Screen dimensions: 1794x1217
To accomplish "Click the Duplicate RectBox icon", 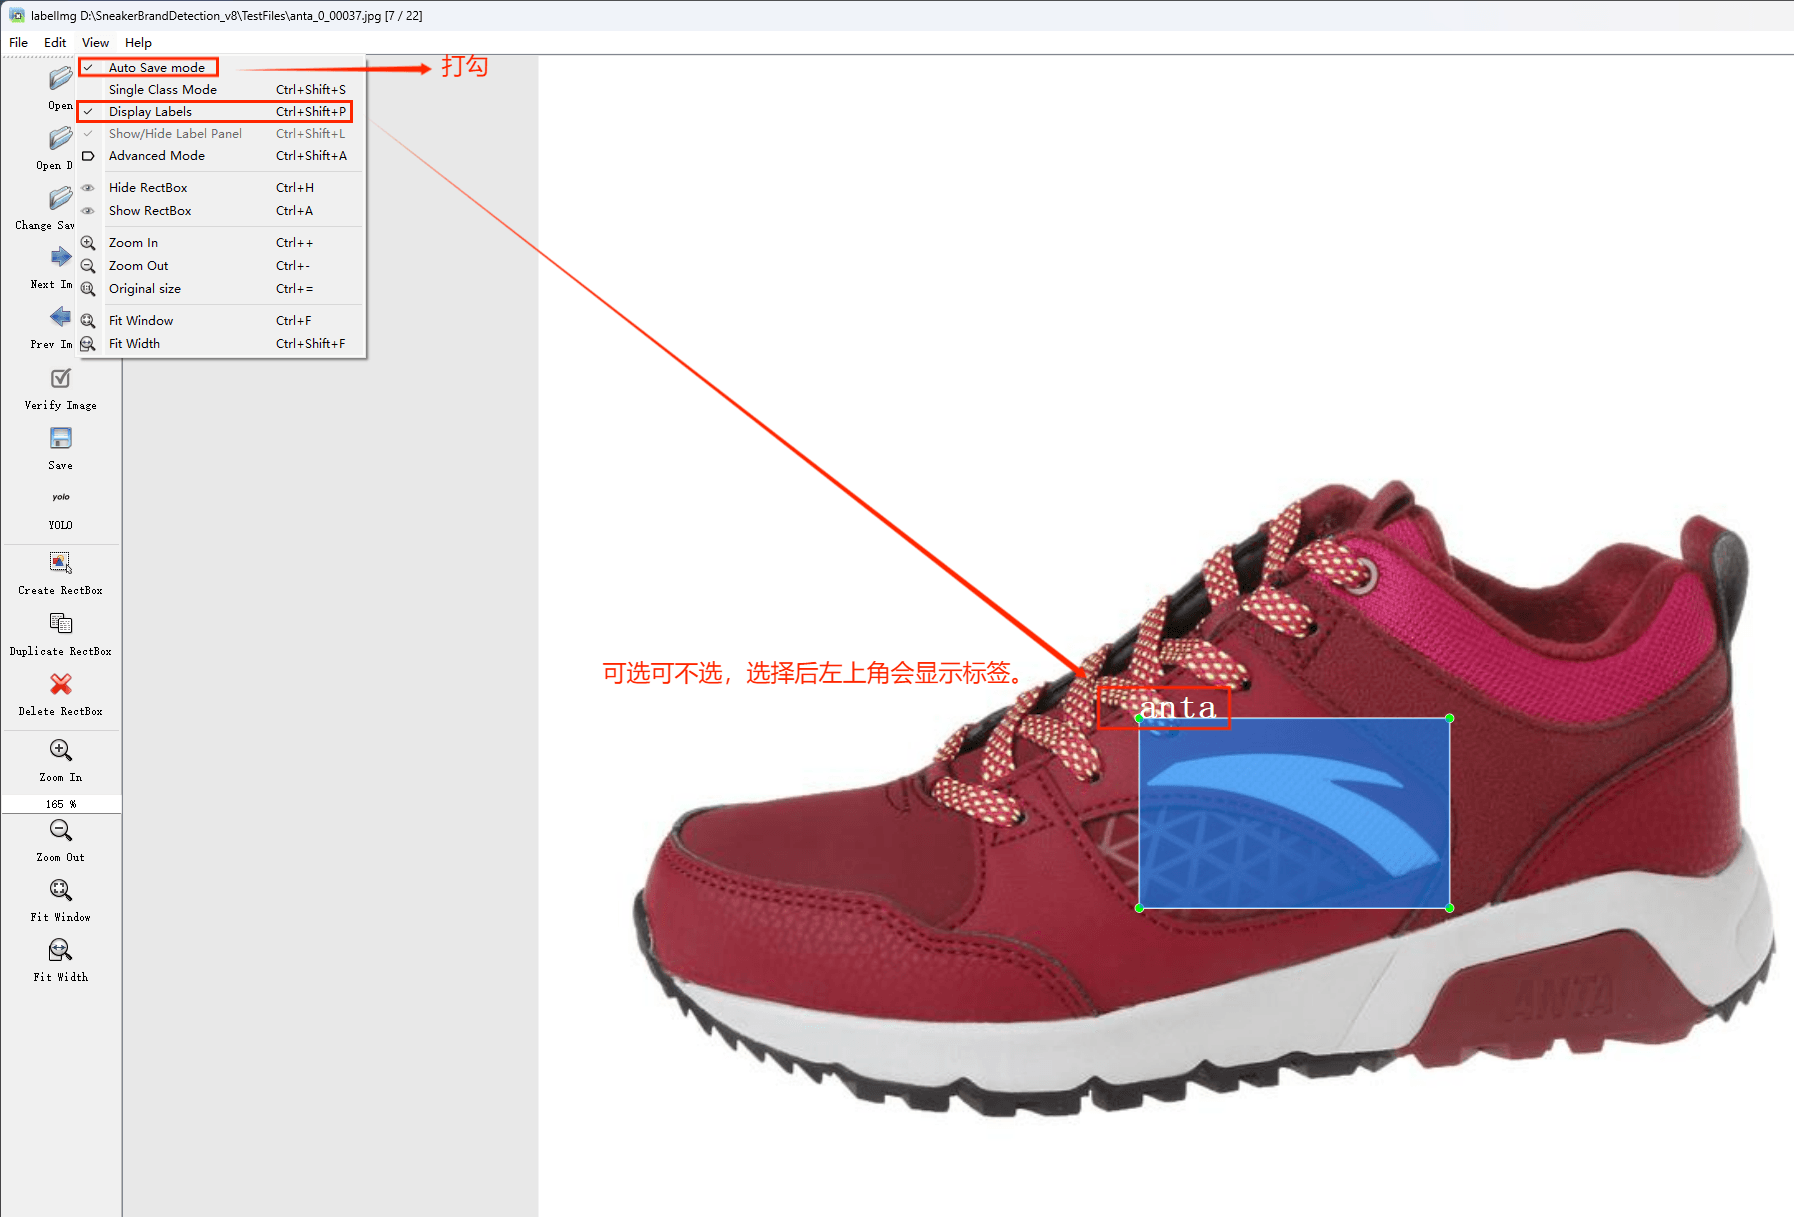I will [x=61, y=624].
